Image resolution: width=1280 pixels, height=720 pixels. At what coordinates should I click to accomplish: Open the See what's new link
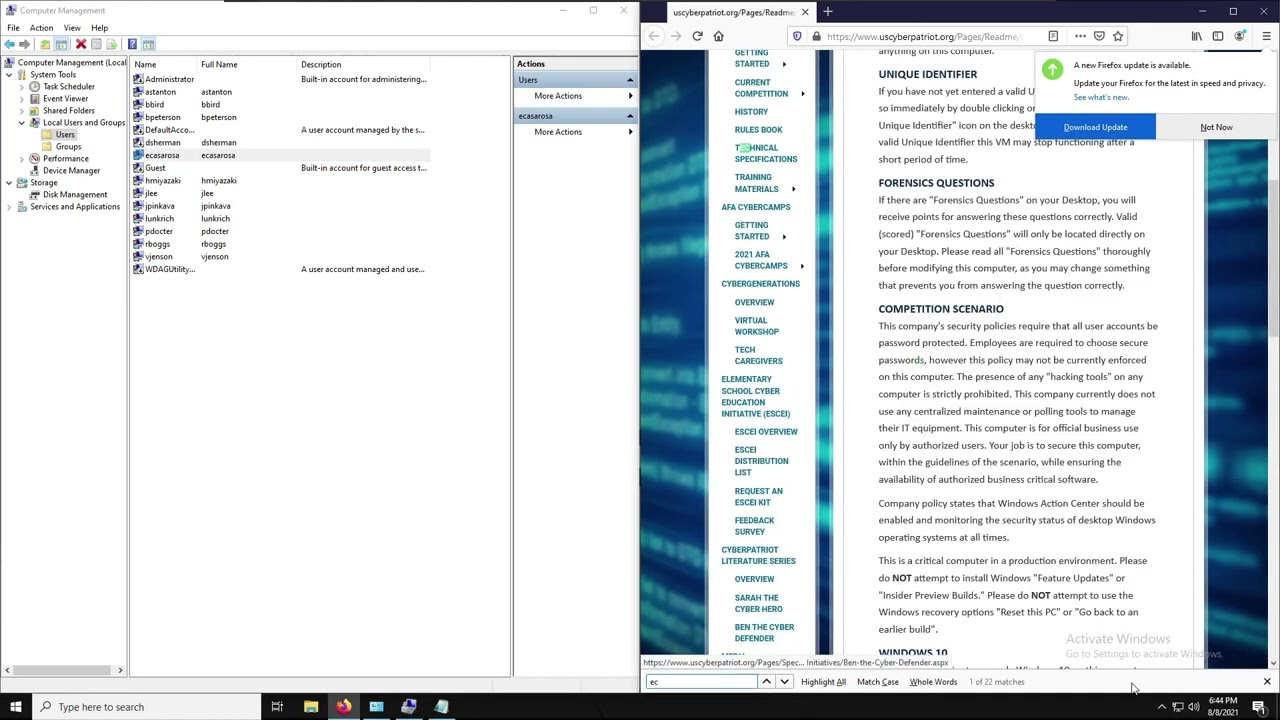coord(1101,97)
